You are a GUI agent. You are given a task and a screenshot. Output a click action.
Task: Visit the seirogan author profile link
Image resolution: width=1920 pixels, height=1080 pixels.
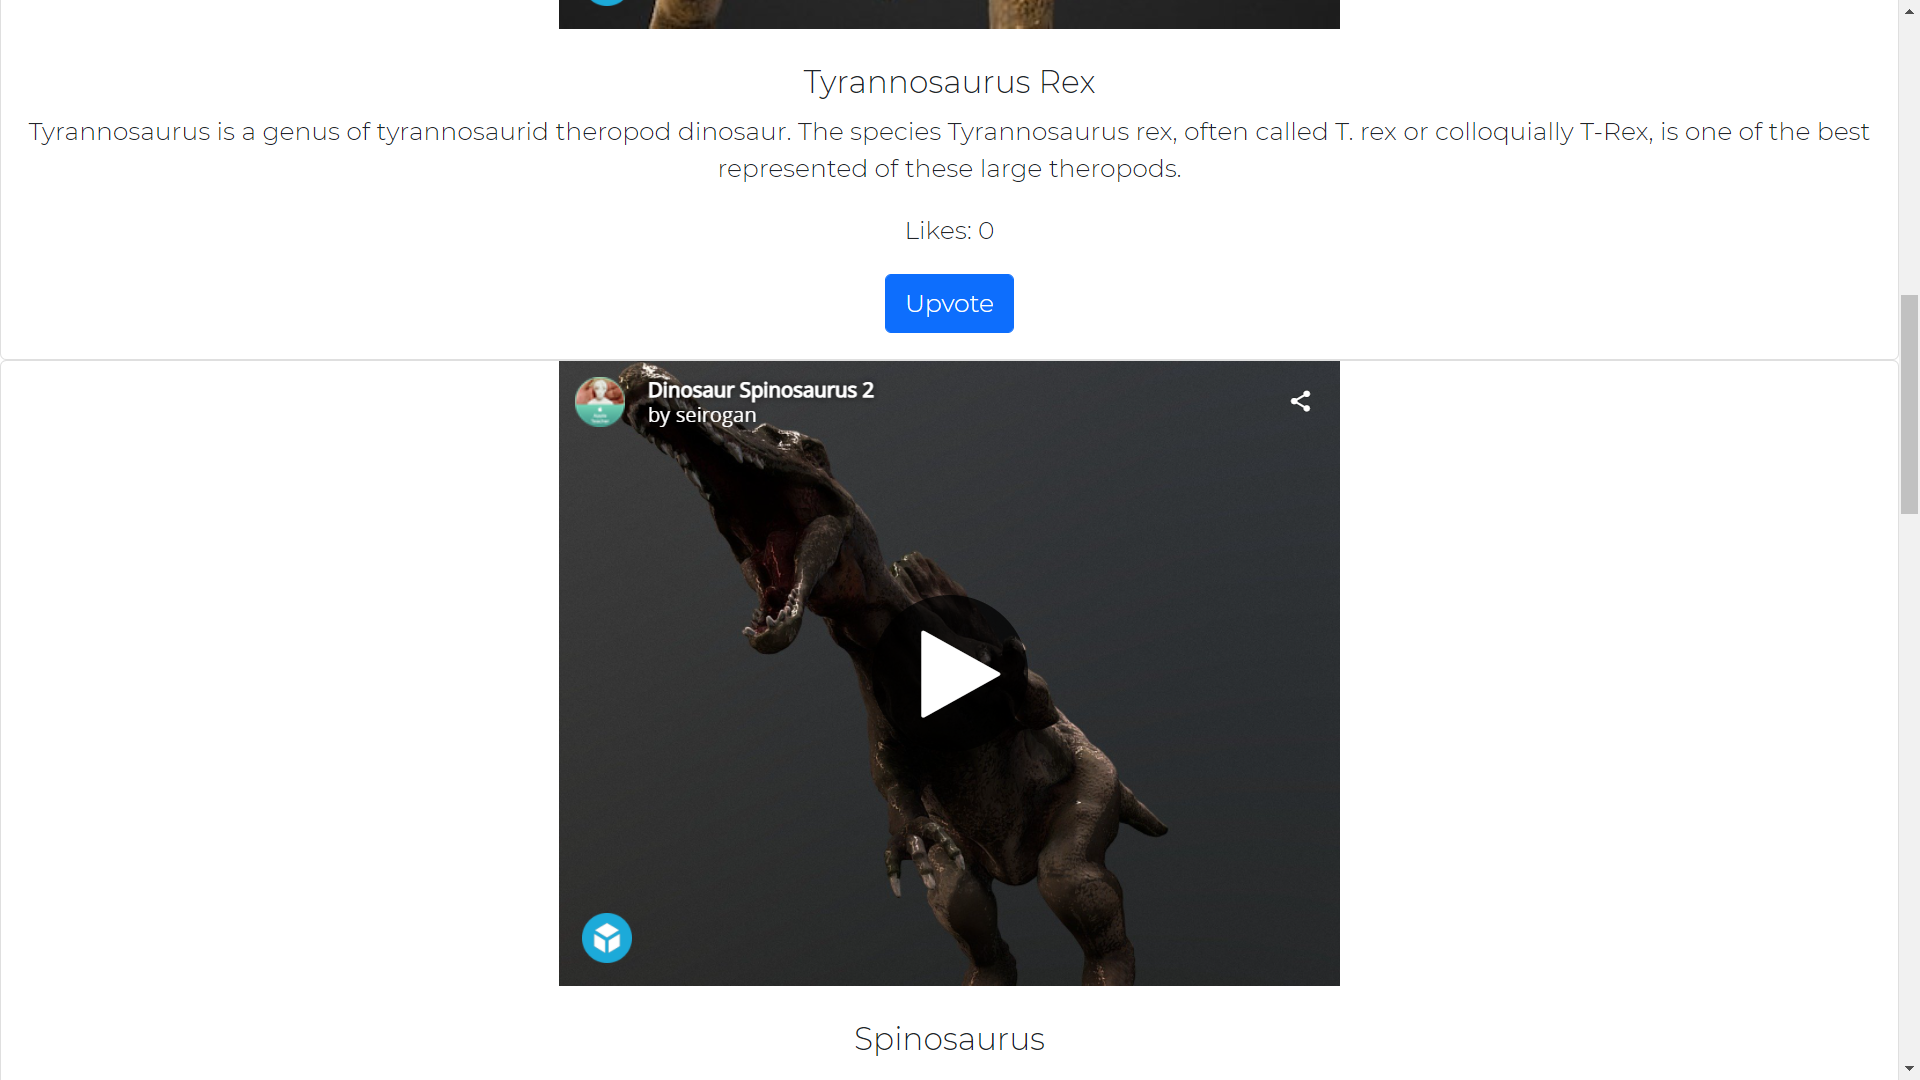(x=715, y=415)
